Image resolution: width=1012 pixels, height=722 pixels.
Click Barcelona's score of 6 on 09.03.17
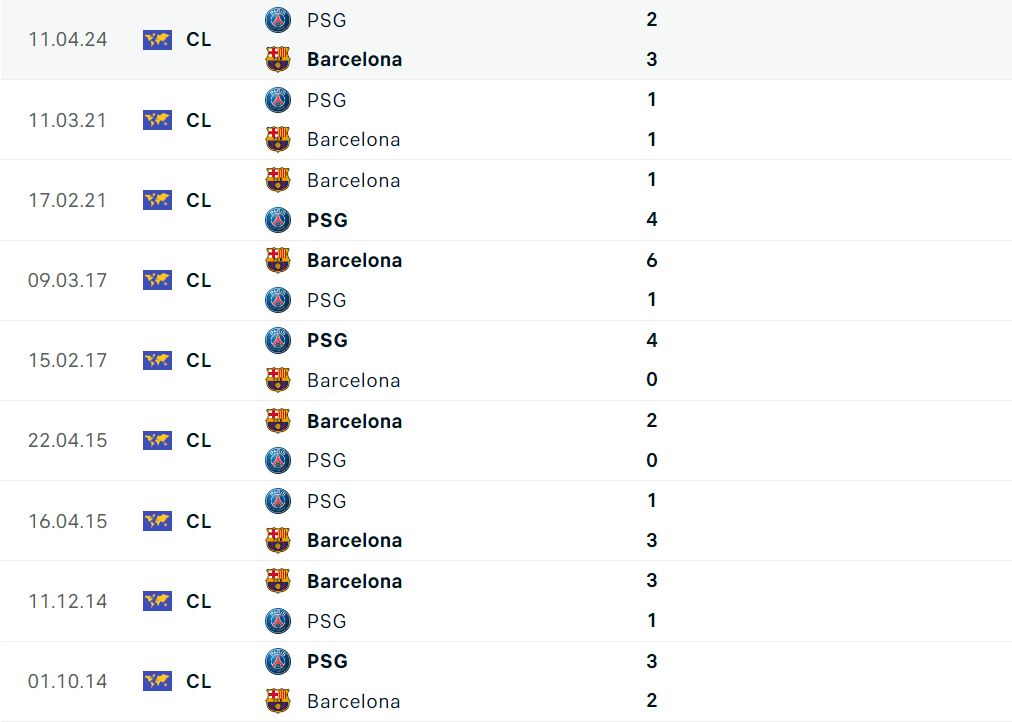tap(652, 260)
